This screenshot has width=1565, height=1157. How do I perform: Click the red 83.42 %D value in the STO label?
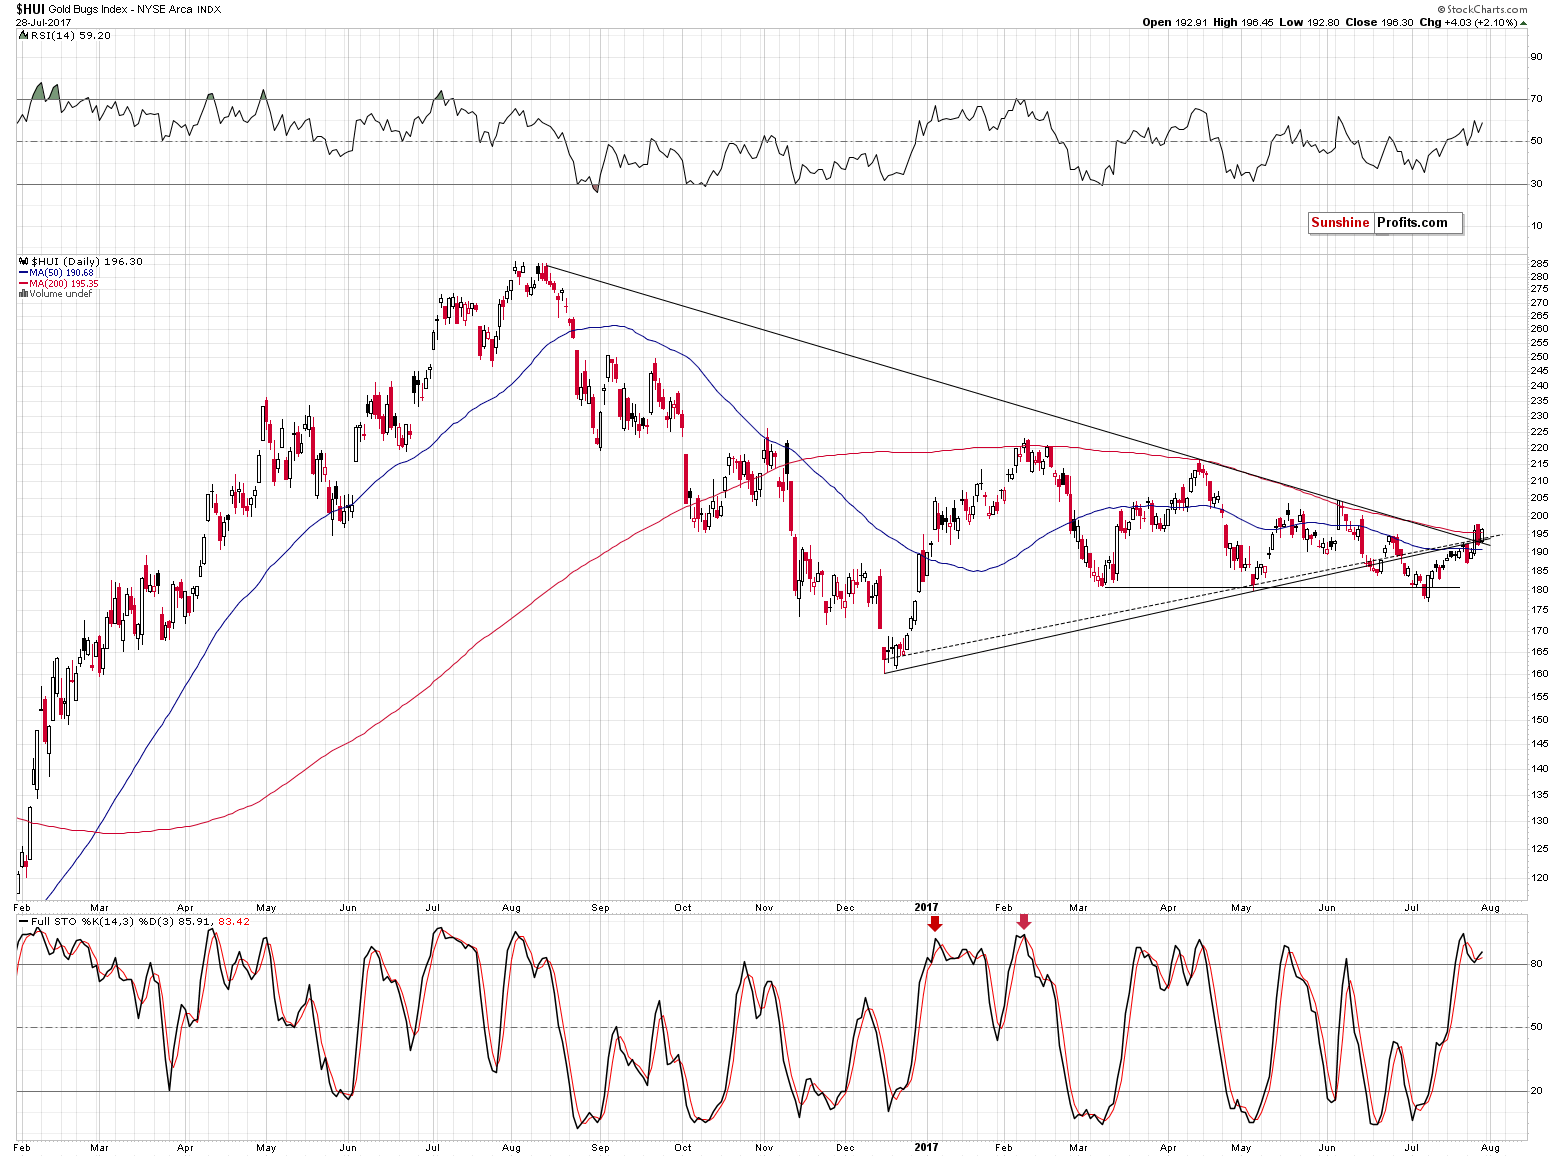point(233,921)
